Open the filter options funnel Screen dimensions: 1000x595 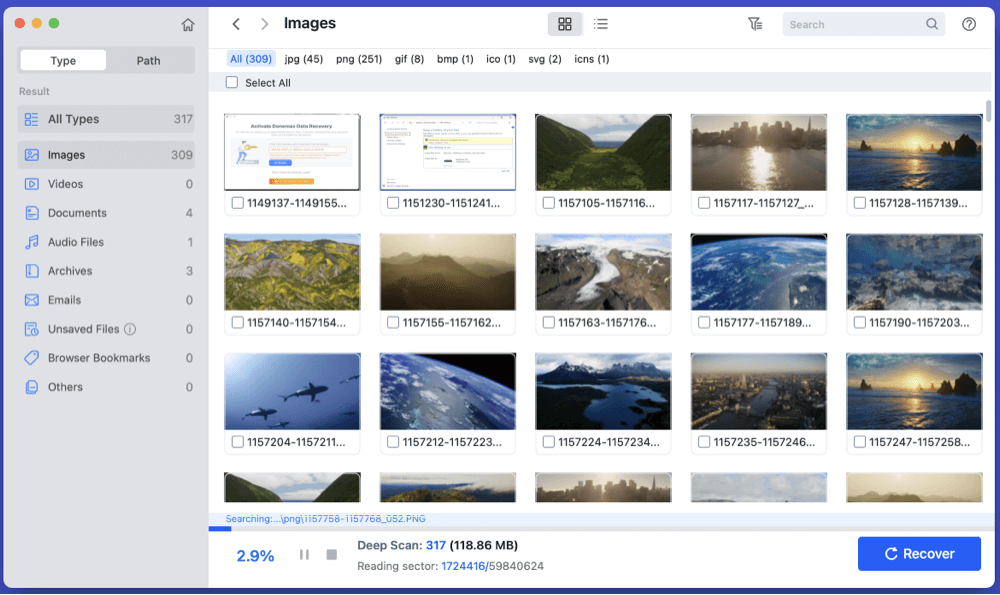click(x=756, y=23)
